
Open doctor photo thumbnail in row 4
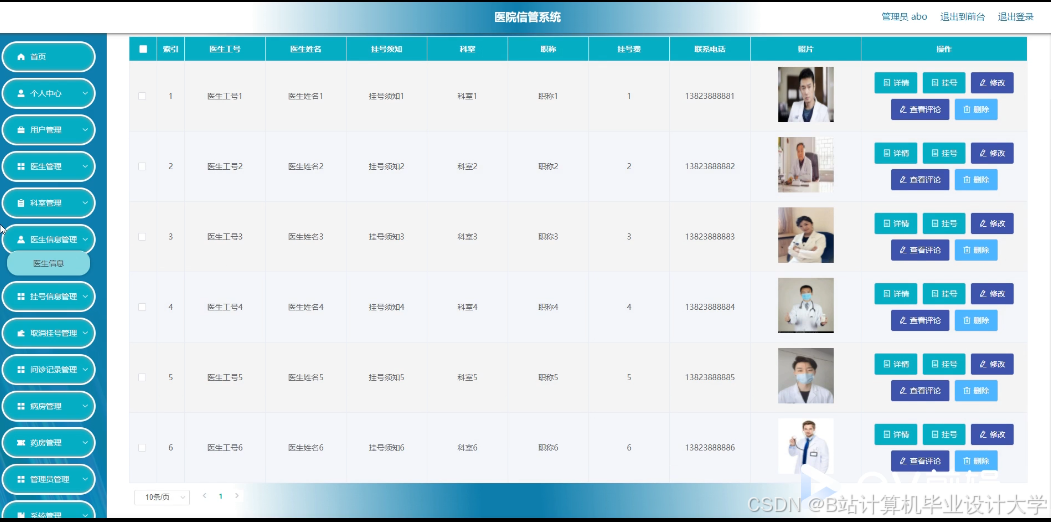point(806,306)
